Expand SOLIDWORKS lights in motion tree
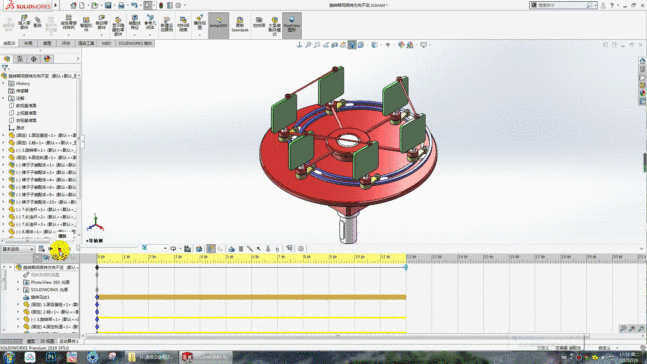Screen dimensions: 647x364 click(18, 290)
